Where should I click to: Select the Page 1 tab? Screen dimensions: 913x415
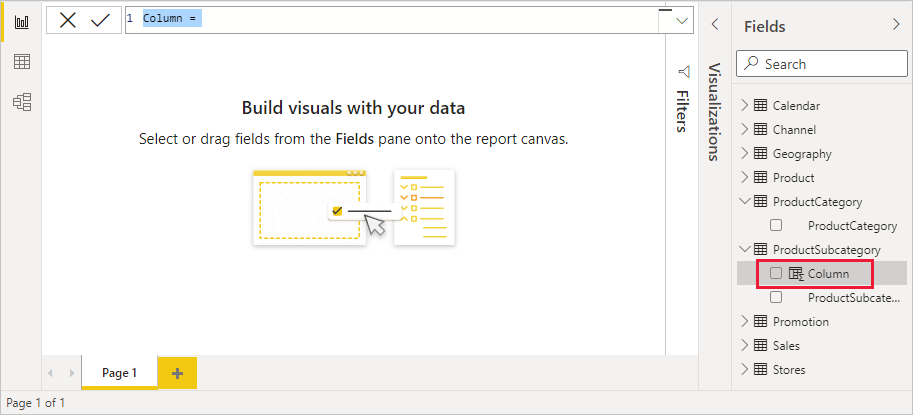click(117, 373)
